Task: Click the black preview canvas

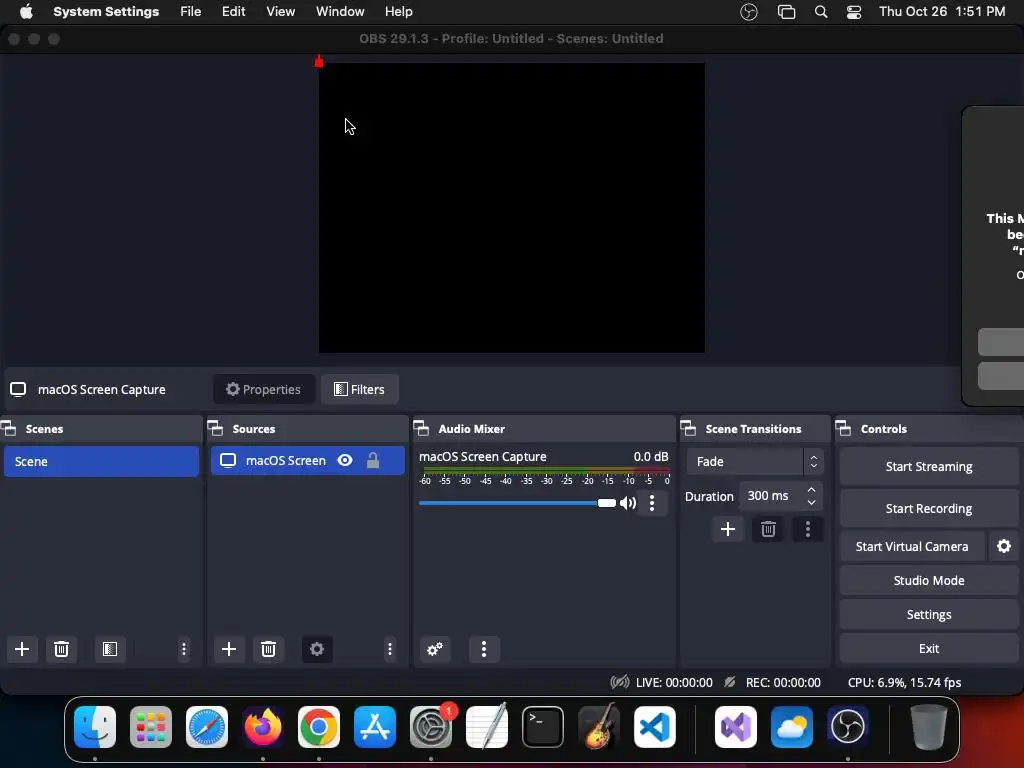Action: [511, 208]
